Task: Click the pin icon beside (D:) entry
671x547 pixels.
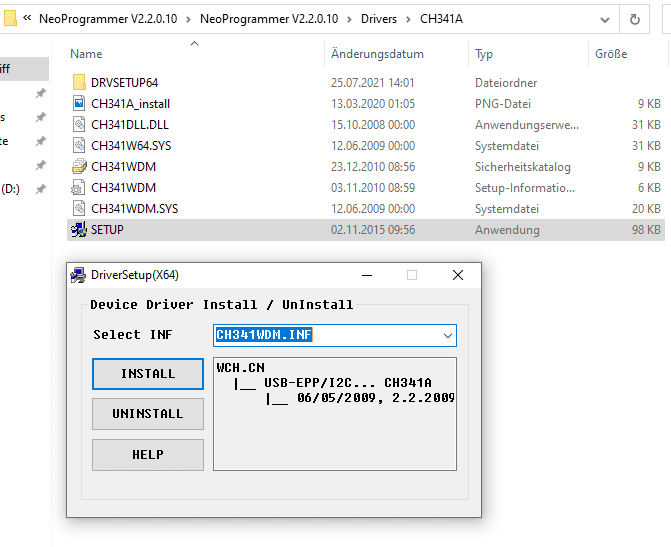Action: pyautogui.click(x=41, y=189)
